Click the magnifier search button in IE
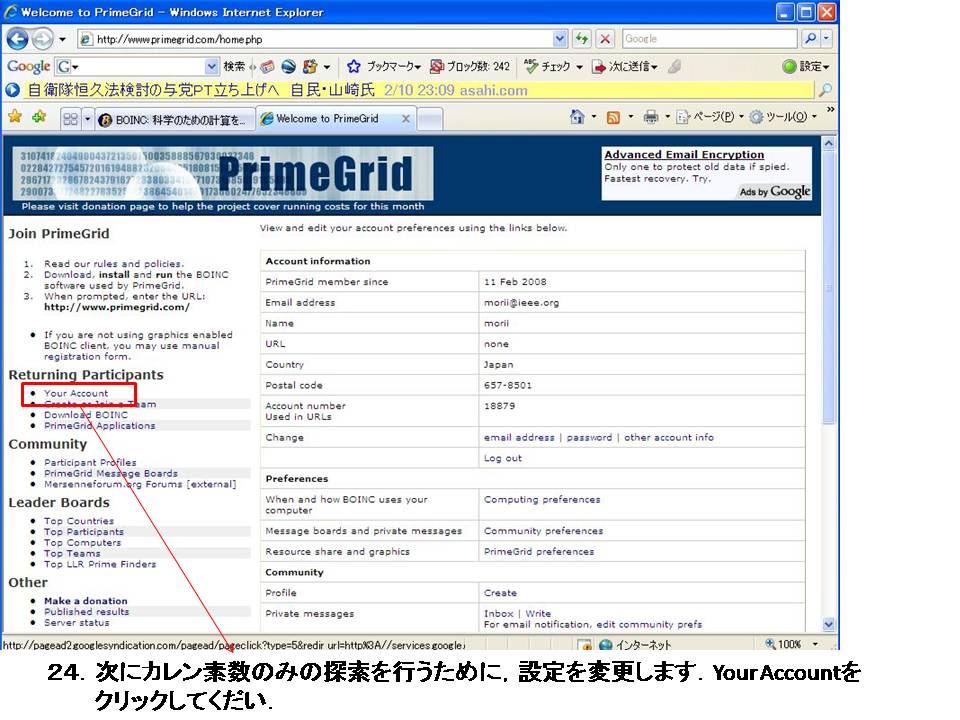 (810, 39)
